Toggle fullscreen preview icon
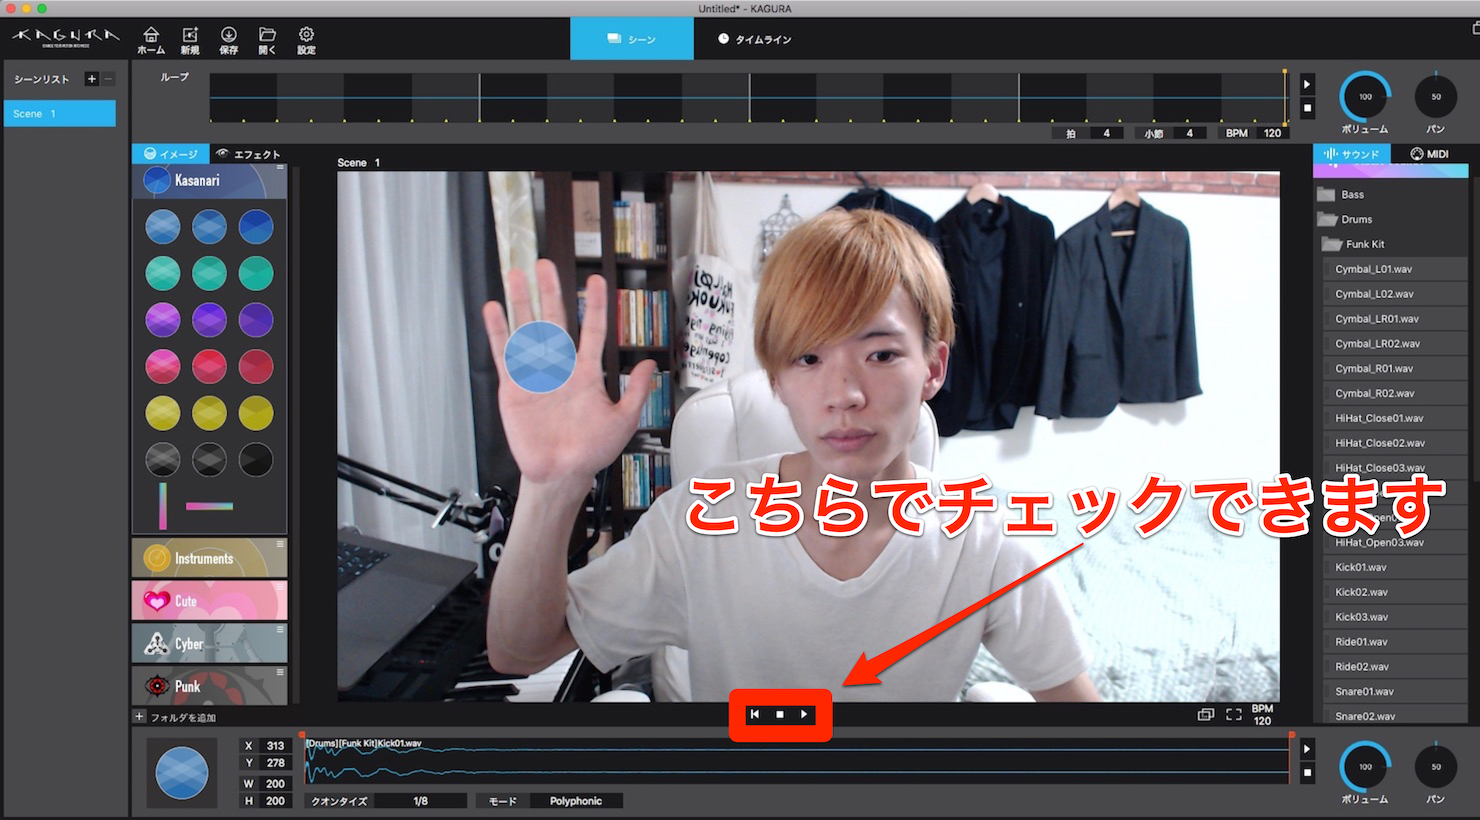 click(x=1234, y=714)
